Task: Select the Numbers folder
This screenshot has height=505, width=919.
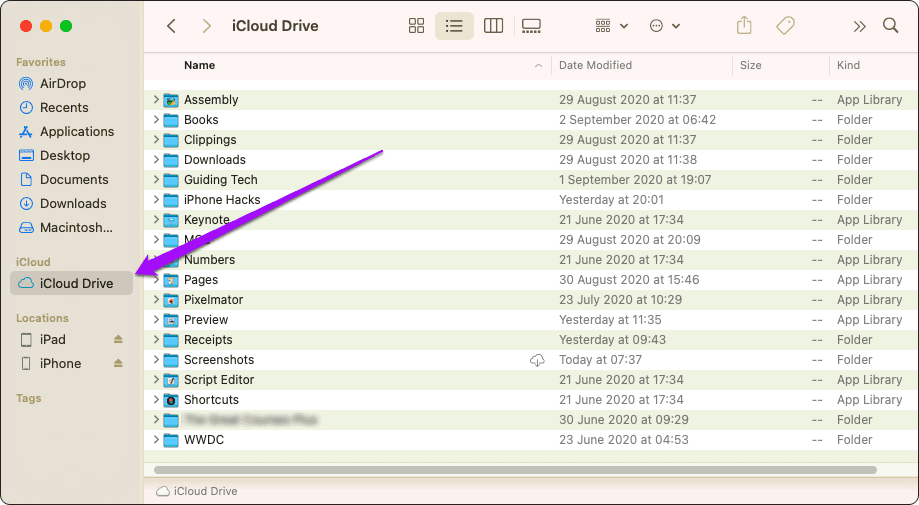Action: point(531,260)
